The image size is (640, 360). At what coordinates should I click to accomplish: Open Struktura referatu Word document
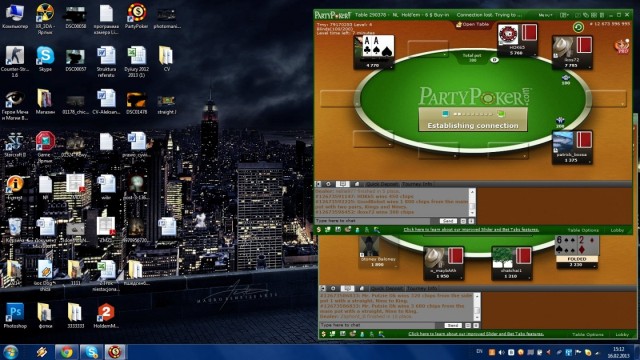pos(106,61)
